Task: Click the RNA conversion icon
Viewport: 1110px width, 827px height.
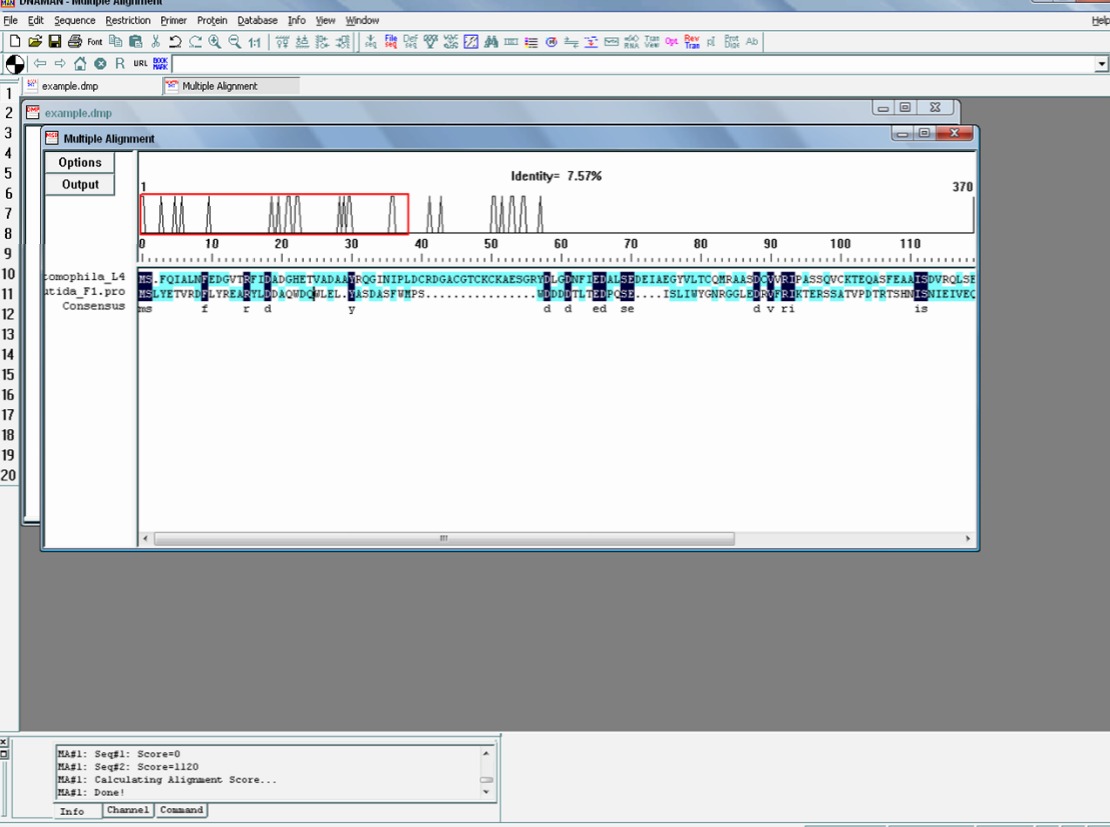Action: pos(631,42)
